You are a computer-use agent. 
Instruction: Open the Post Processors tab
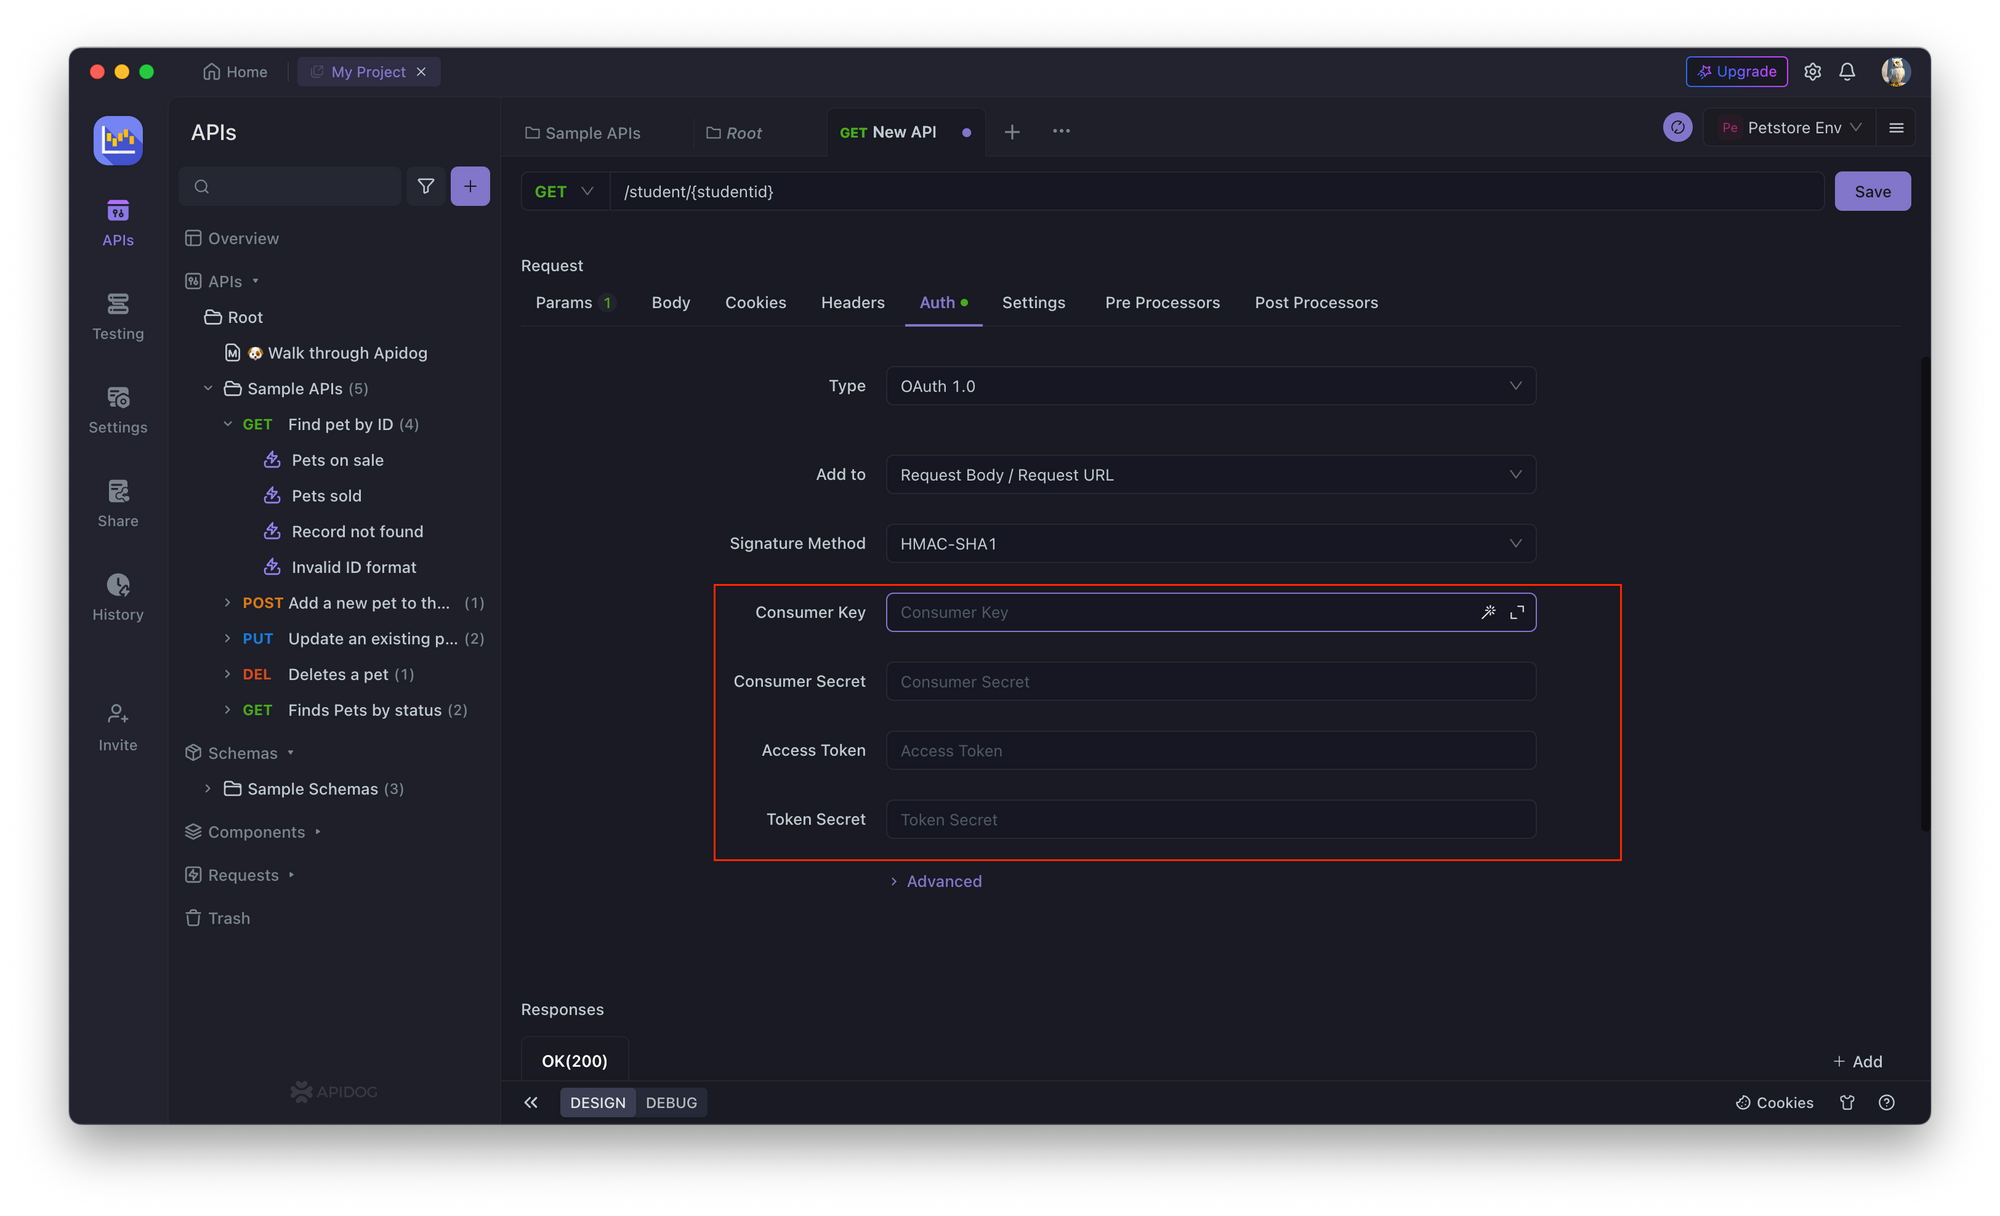coord(1316,303)
